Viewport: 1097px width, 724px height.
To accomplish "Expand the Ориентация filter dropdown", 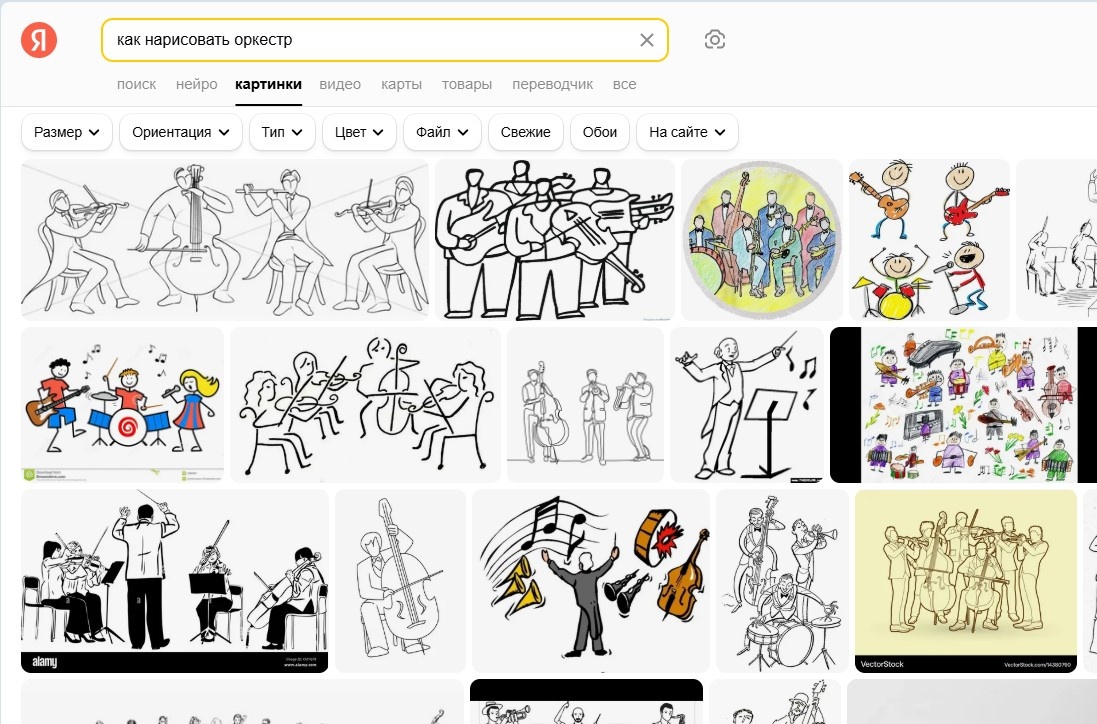I will click(x=181, y=132).
